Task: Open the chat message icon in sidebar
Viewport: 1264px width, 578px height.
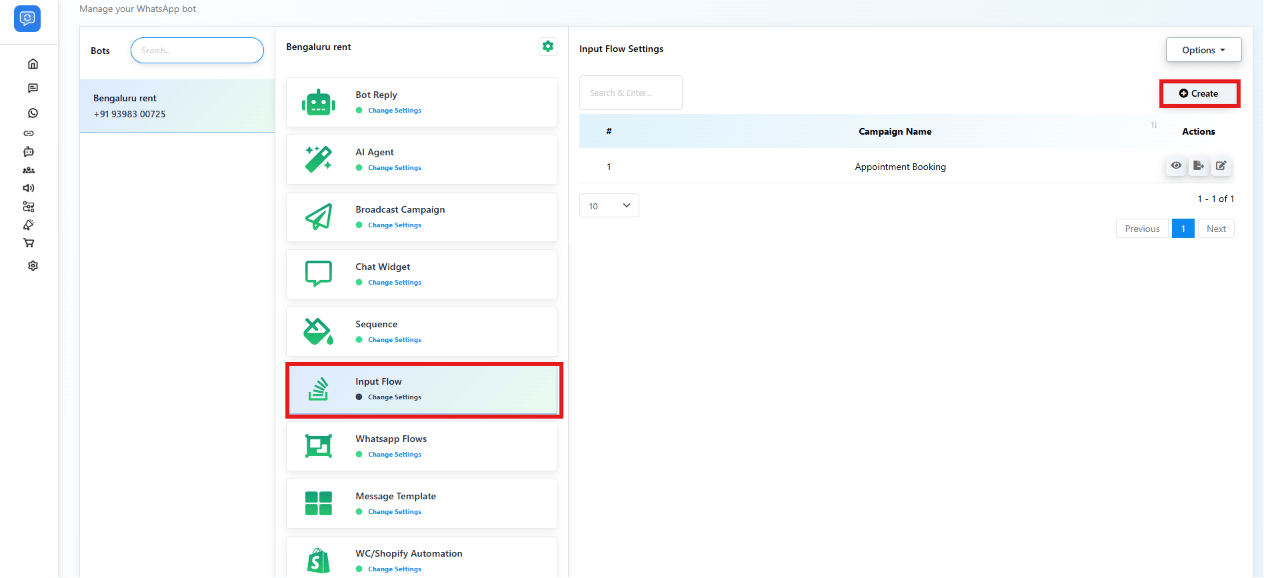Action: click(33, 88)
